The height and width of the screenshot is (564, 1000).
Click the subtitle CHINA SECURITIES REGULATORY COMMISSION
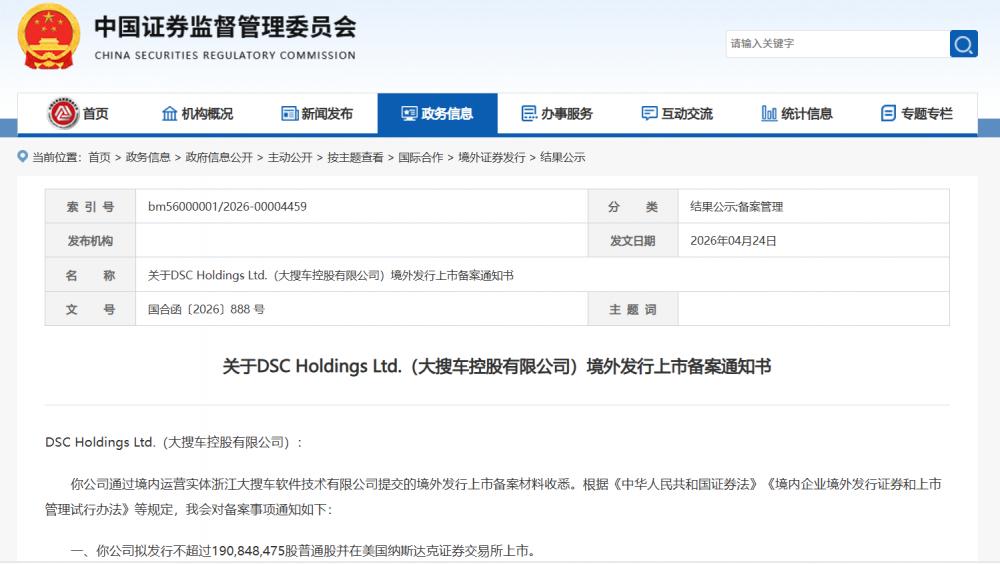tap(225, 56)
